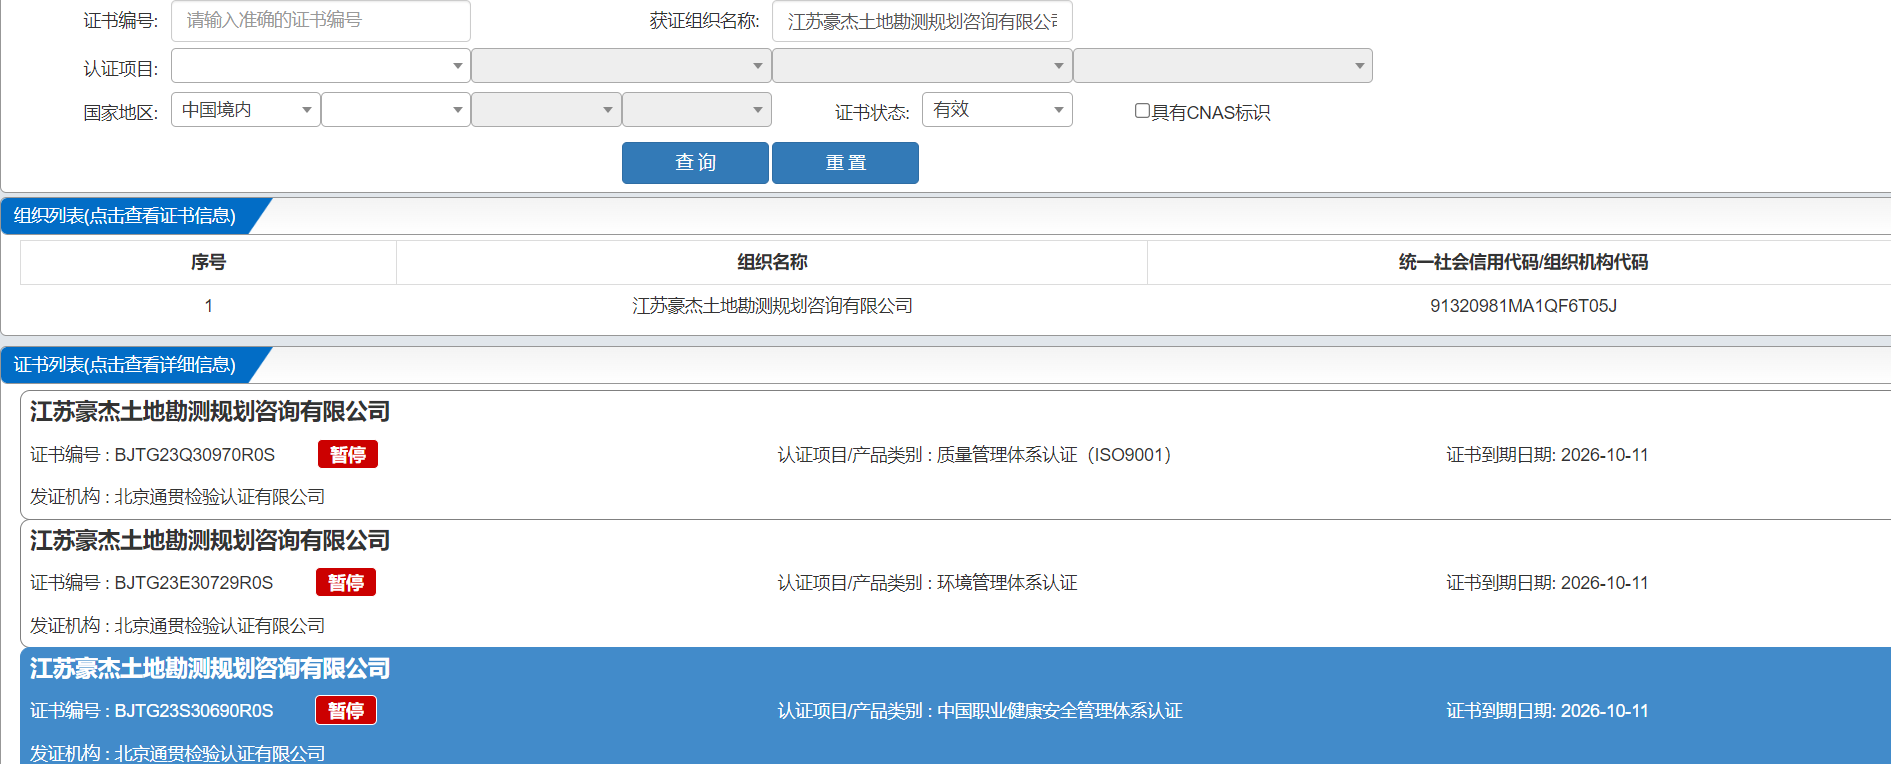The height and width of the screenshot is (764, 1891).
Task: Open the first 认证项目 dropdown
Action: pyautogui.click(x=320, y=66)
